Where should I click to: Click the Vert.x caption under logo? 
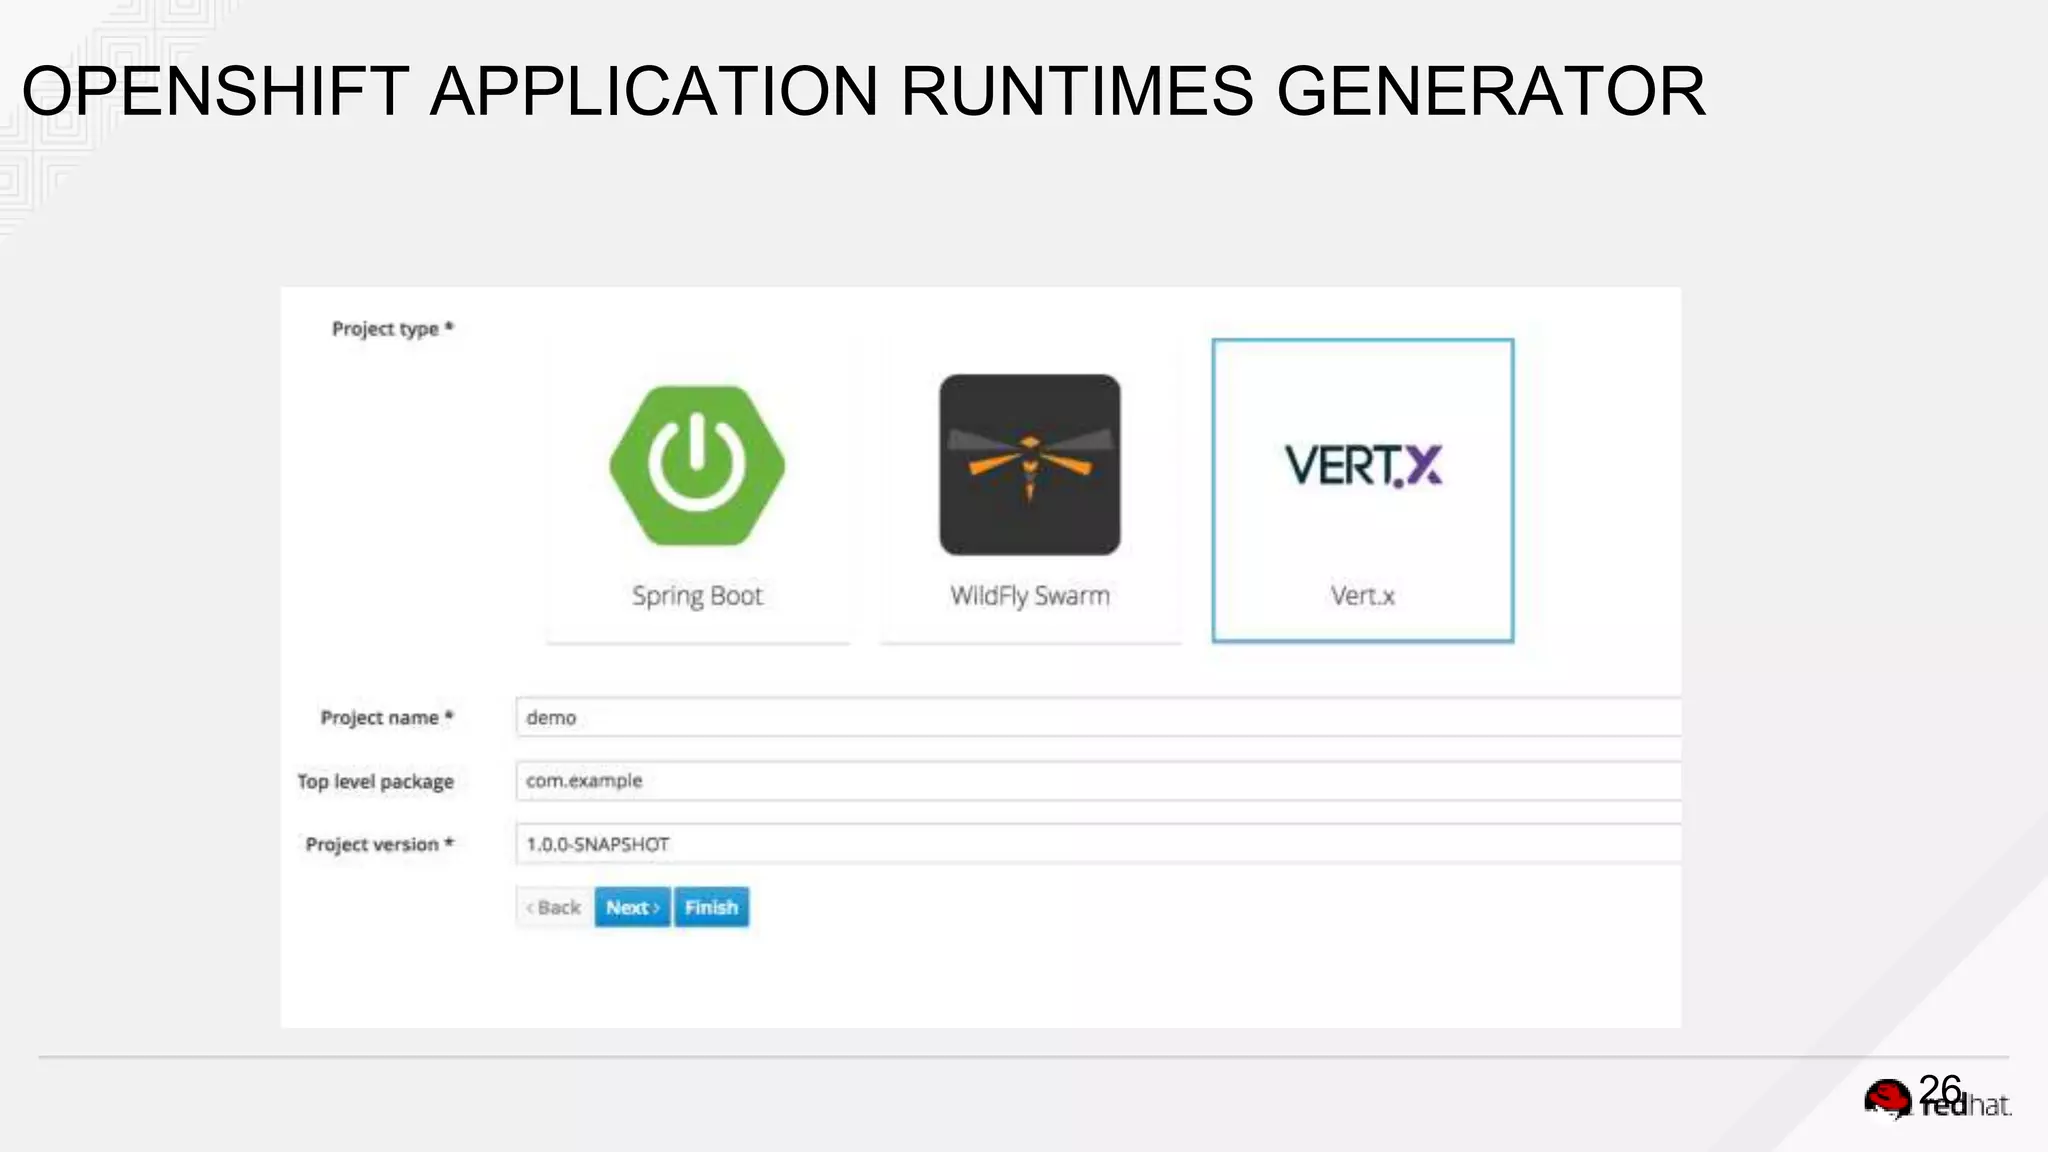pos(1362,596)
